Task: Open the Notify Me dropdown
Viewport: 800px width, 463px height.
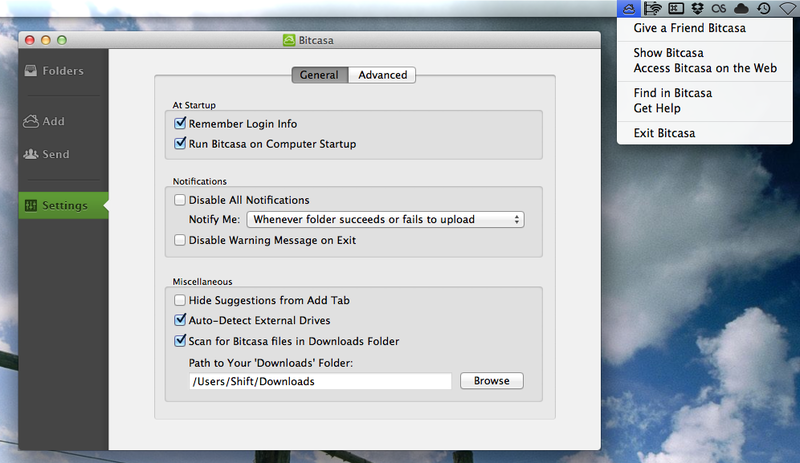Action: (385, 220)
